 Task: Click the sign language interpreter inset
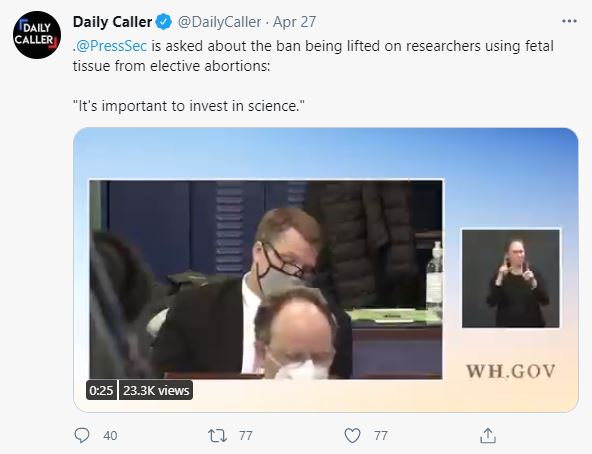[x=511, y=278]
